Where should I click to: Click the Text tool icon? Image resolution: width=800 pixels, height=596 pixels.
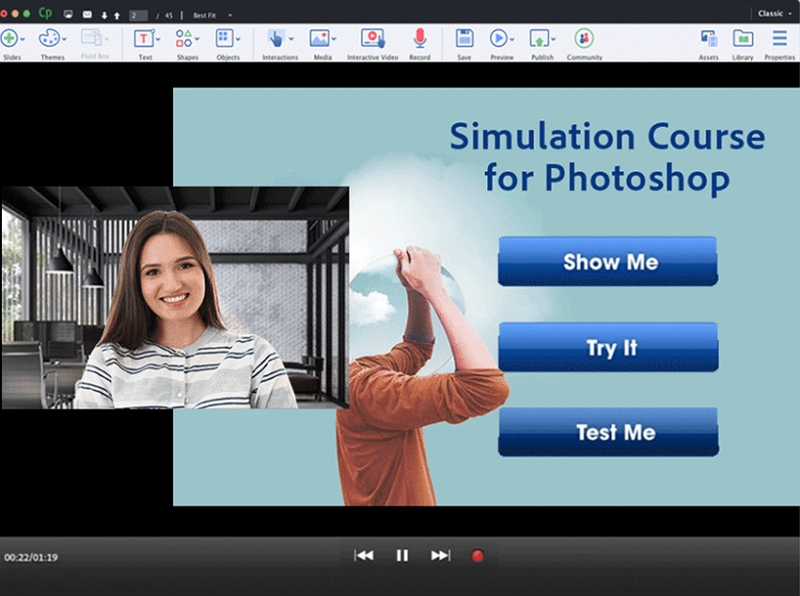pyautogui.click(x=144, y=38)
